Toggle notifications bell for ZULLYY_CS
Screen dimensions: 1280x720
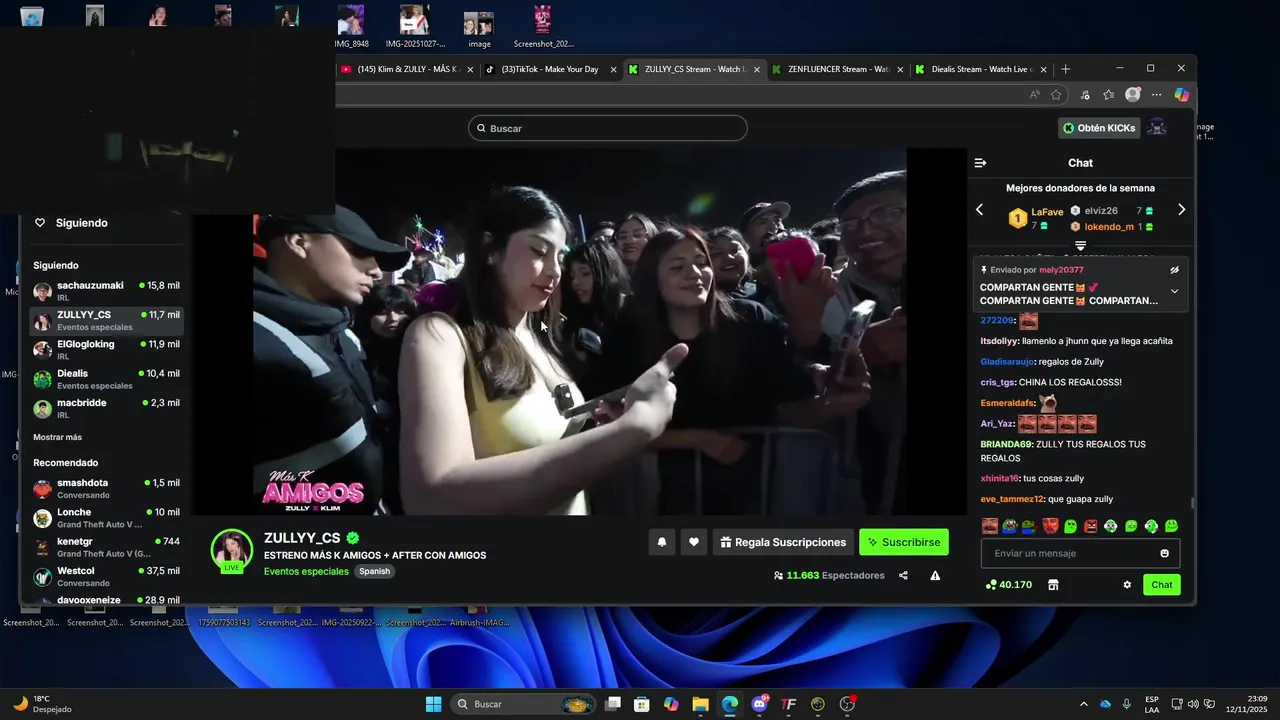coord(661,542)
